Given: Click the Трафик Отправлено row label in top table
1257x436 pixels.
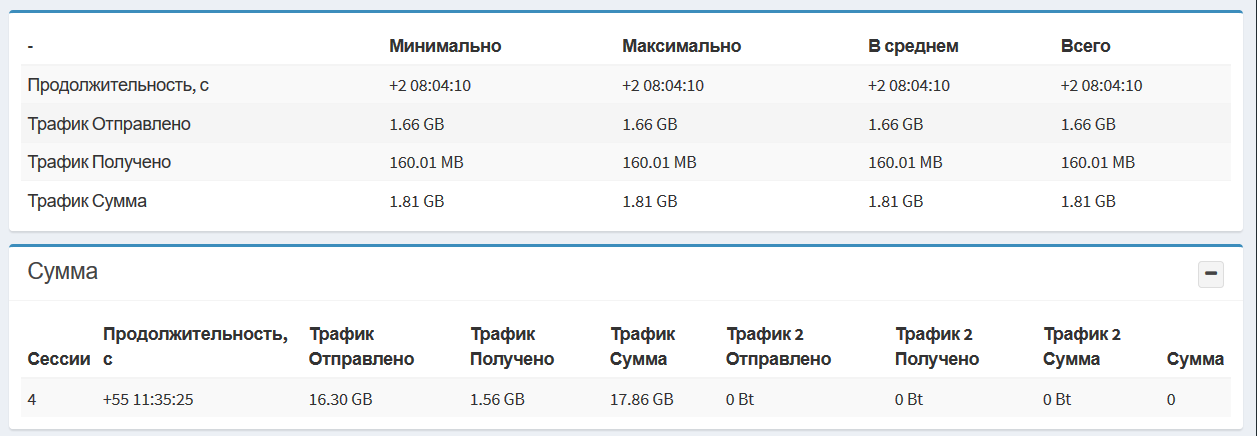Looking at the screenshot, I should 109,124.
